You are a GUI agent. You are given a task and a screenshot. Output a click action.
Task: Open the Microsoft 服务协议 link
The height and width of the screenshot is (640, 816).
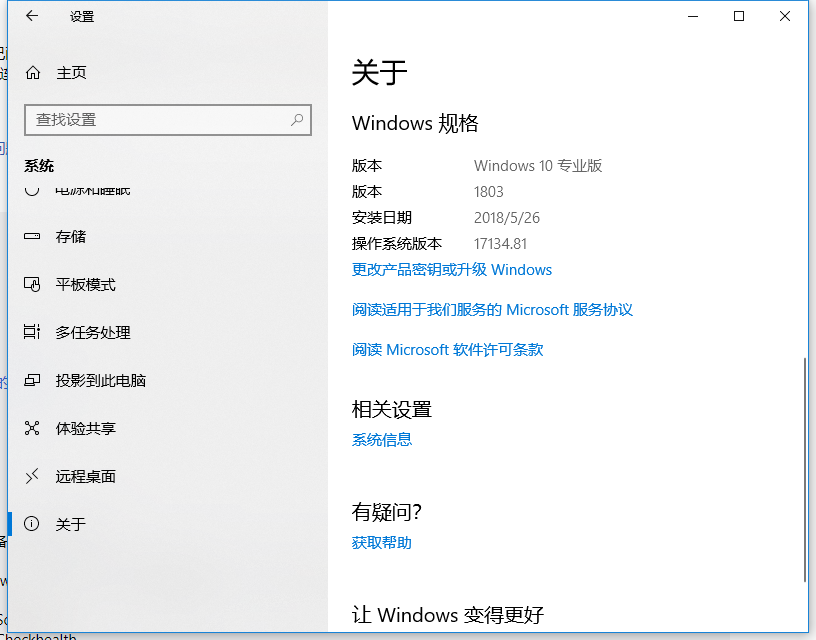click(x=492, y=310)
